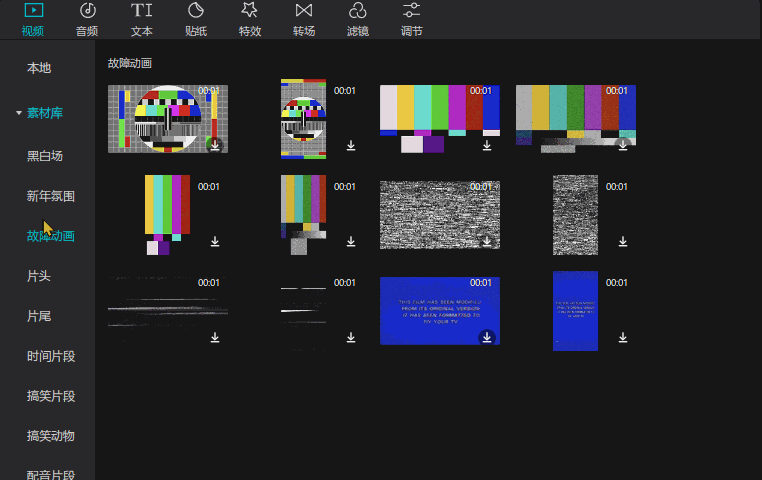The width and height of the screenshot is (762, 480).
Task: Collapse the 素材库 library tree arrow
Action: 18,114
